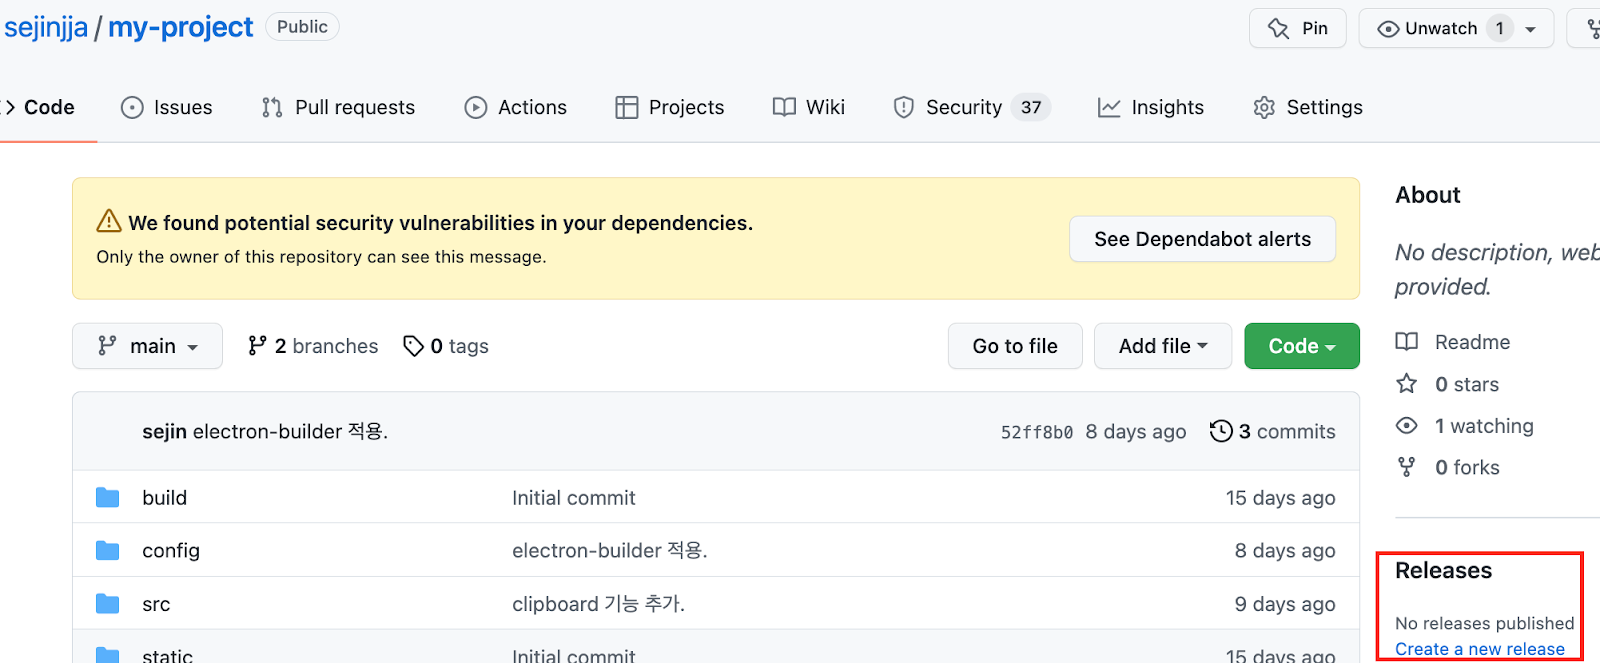Go to Pull requests tab
The height and width of the screenshot is (663, 1600).
click(x=338, y=107)
